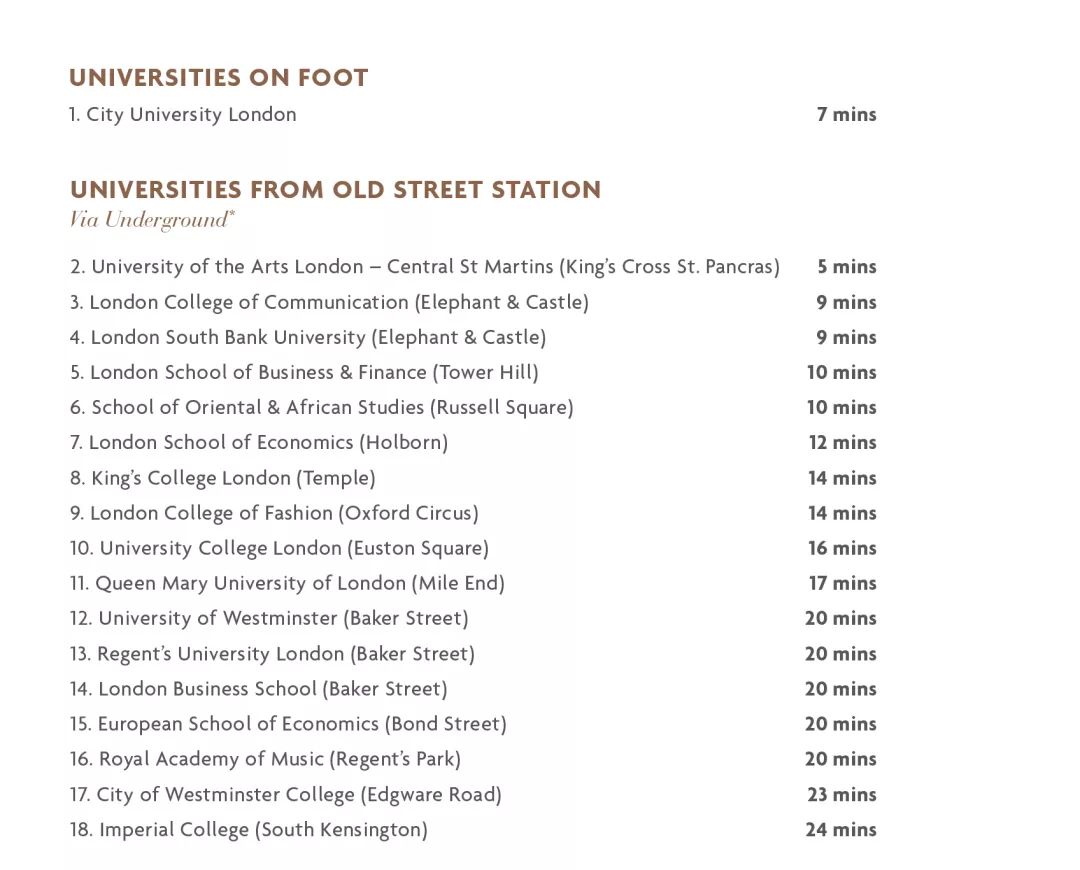
Task: Click '9 mins' beside London South Bank University
Action: click(x=847, y=338)
